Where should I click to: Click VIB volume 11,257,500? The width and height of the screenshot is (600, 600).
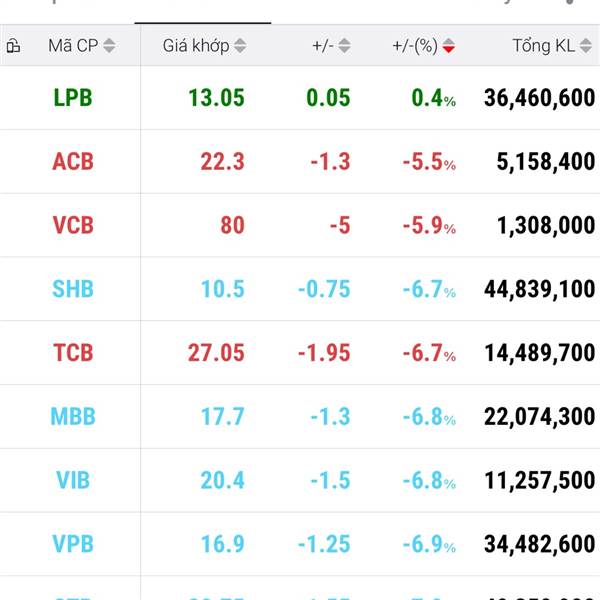540,480
